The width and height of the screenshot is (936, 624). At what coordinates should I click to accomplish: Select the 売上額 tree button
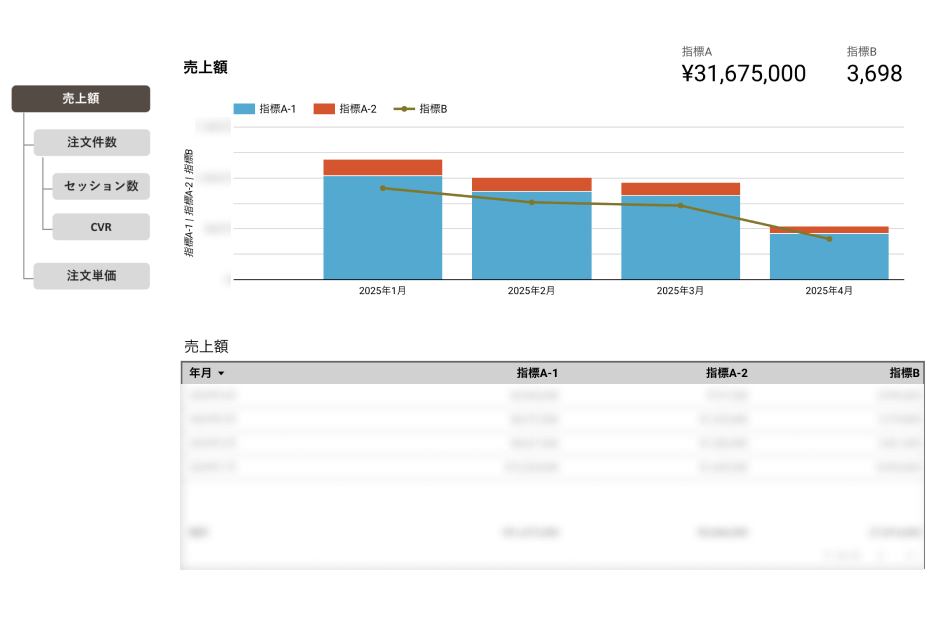(x=81, y=99)
